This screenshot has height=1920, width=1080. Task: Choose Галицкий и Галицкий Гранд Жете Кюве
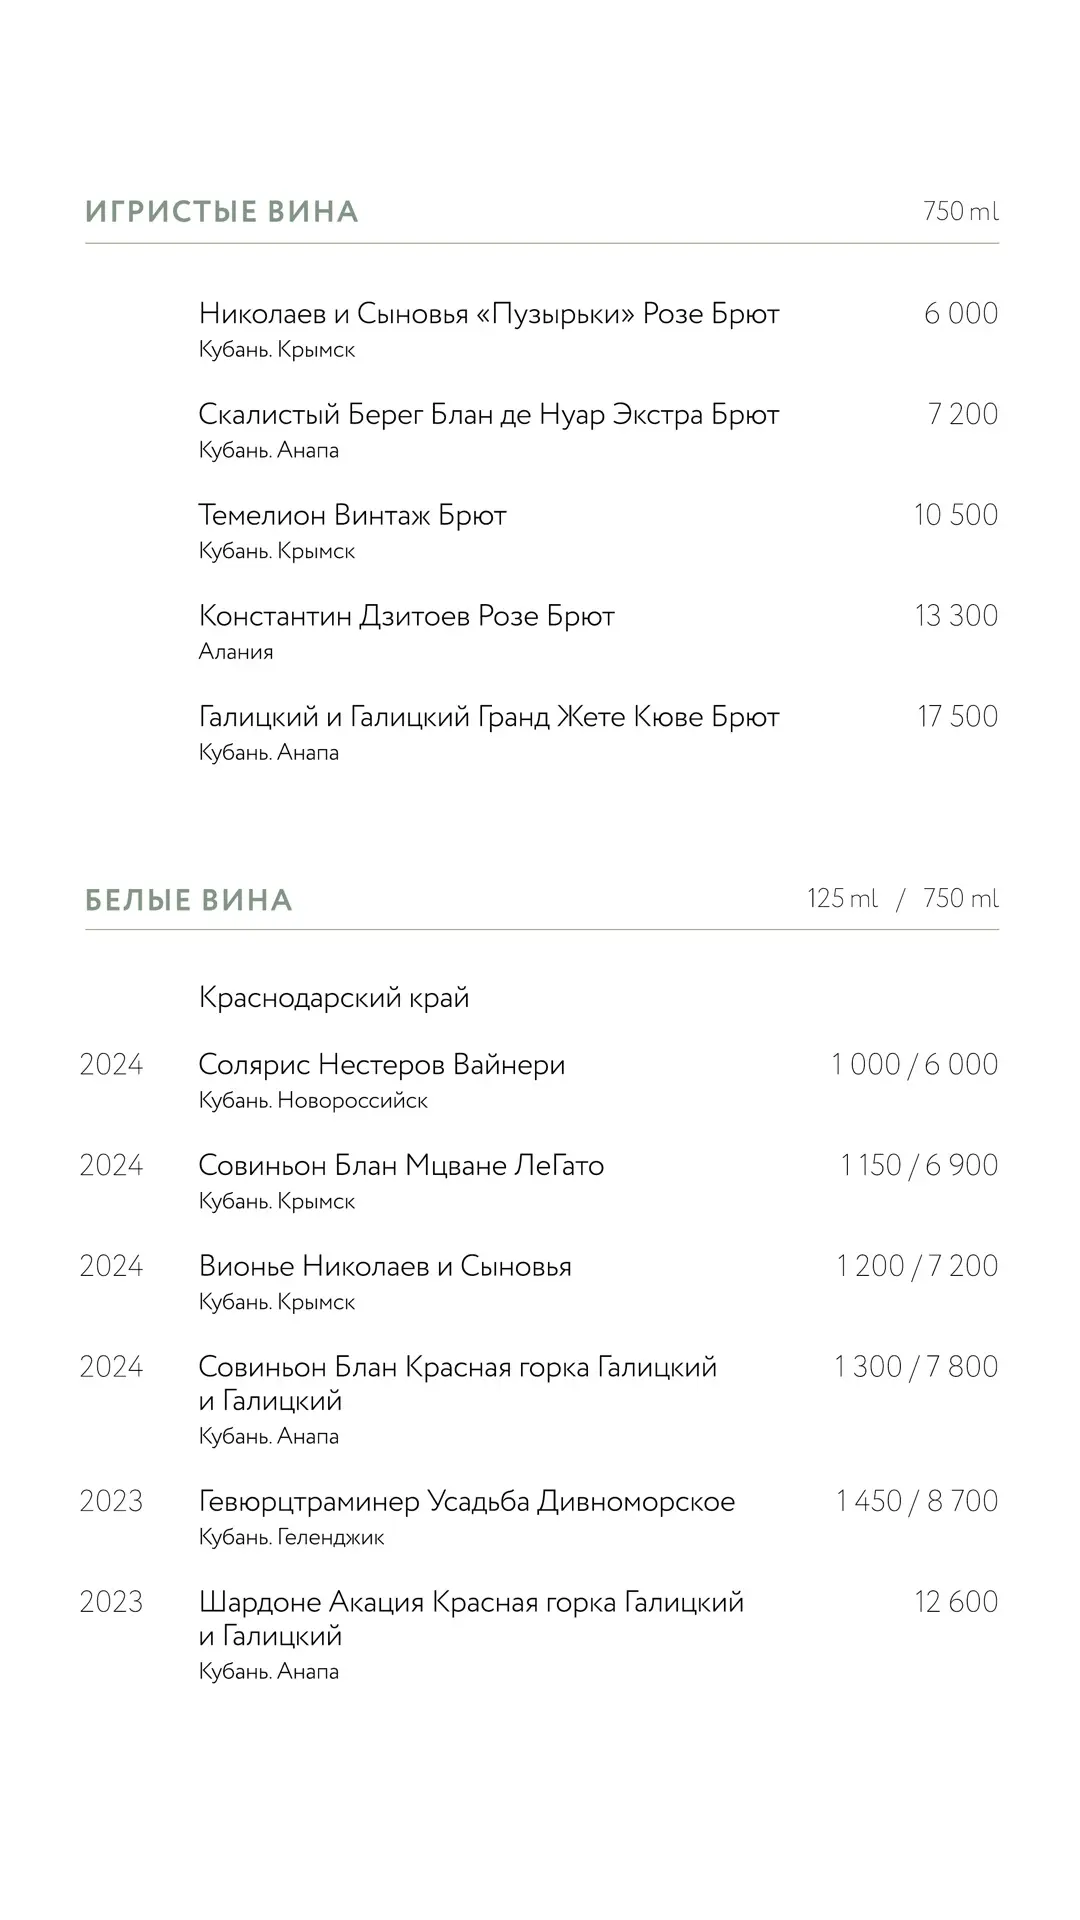point(488,717)
